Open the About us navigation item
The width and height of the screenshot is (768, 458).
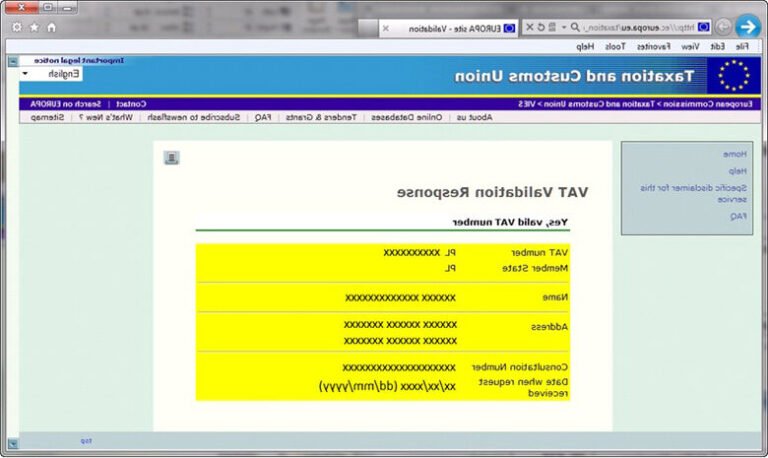click(x=475, y=117)
